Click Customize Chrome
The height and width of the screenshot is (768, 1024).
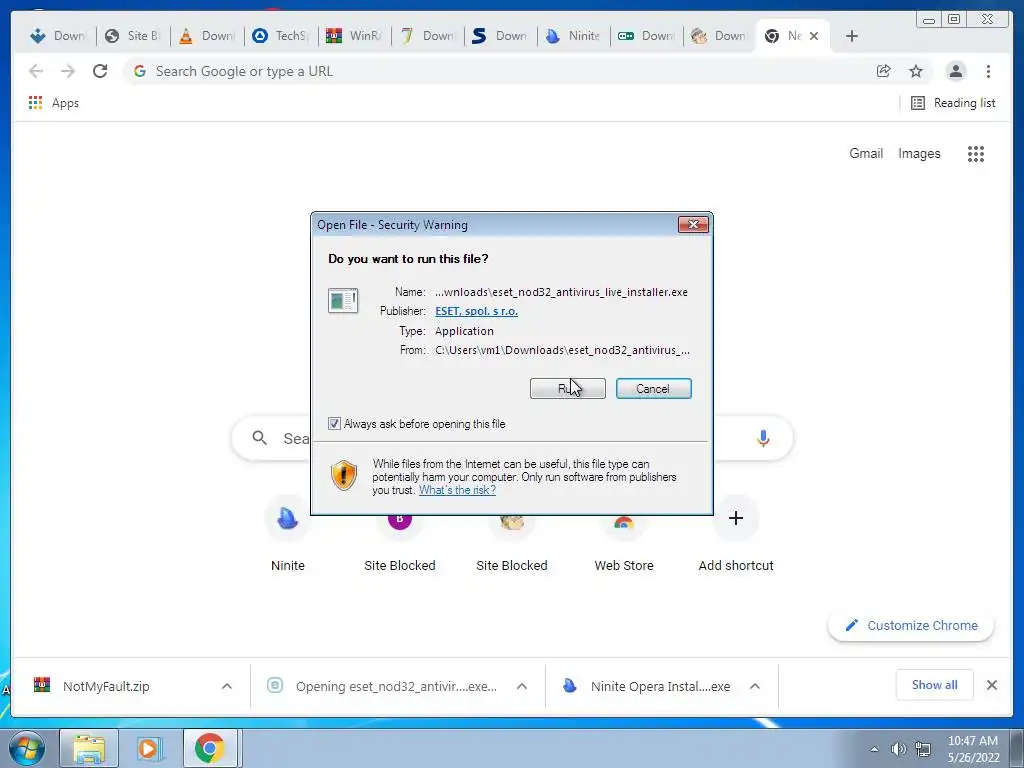[x=910, y=626]
